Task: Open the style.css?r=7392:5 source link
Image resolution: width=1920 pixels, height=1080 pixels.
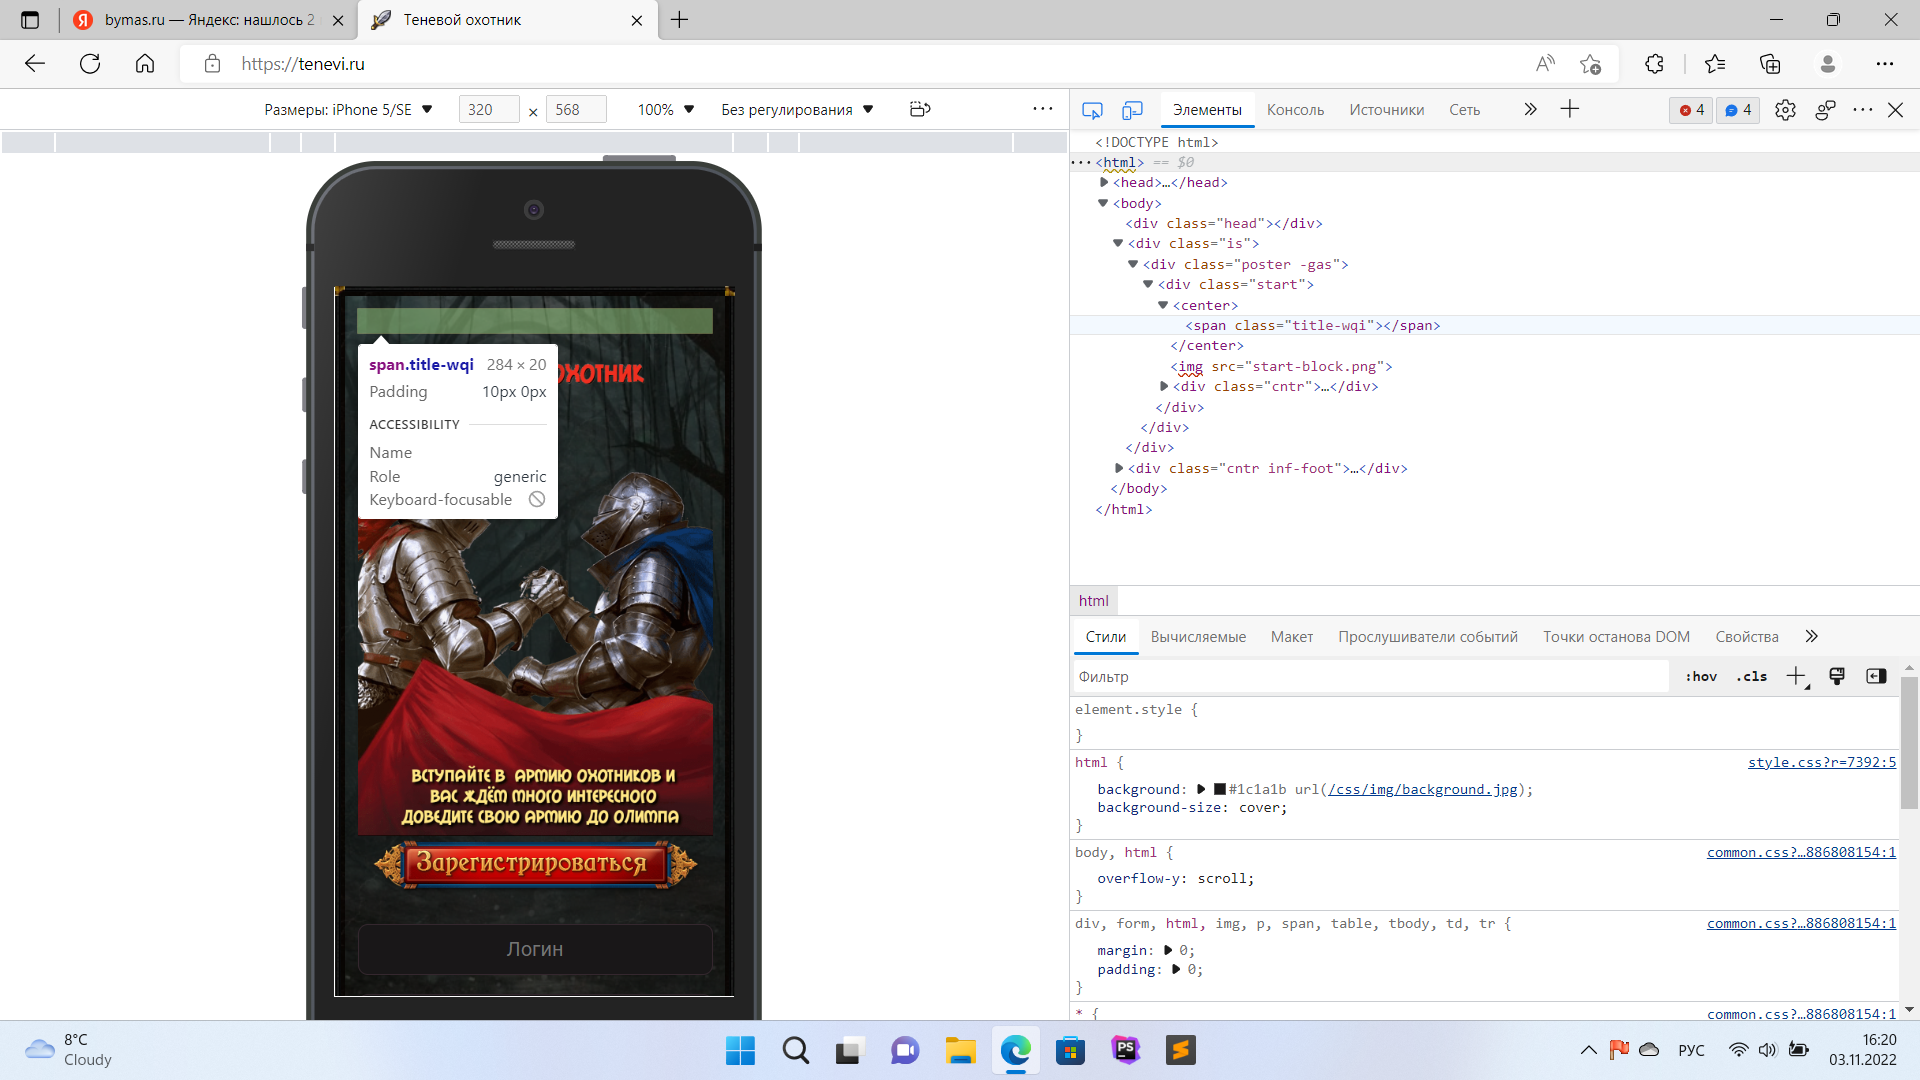Action: (x=1821, y=762)
